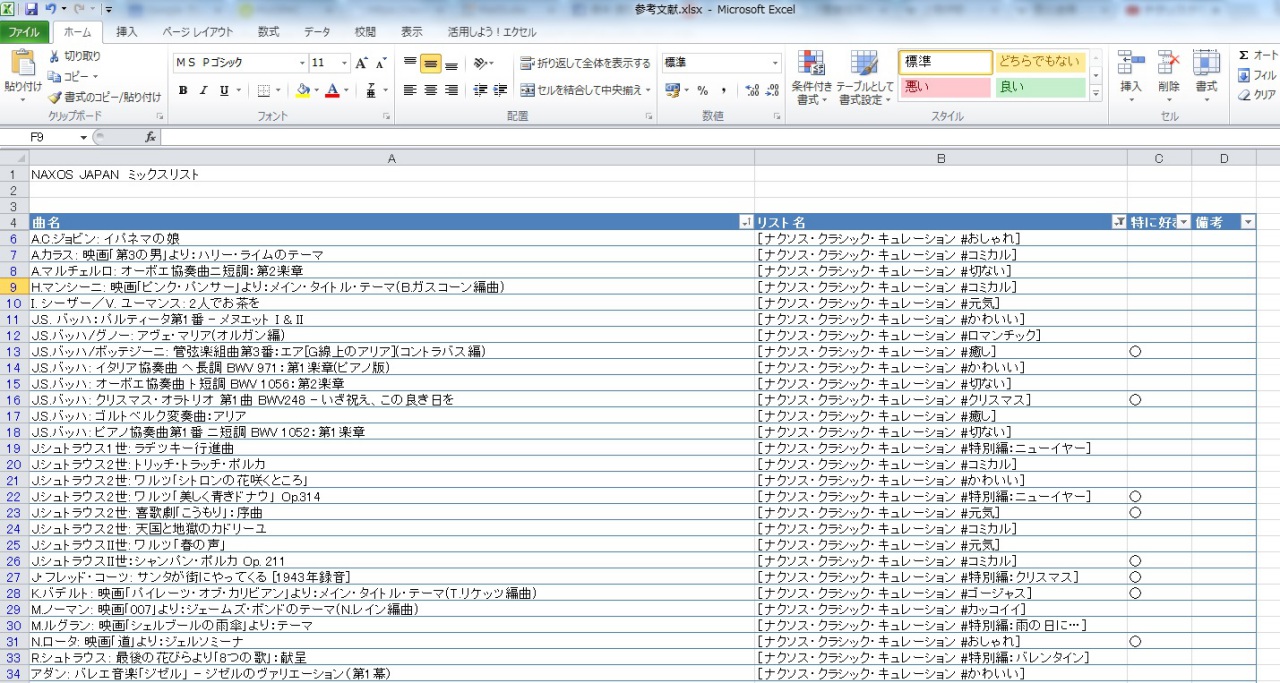Click the Paste clipboard icon

(x=22, y=64)
